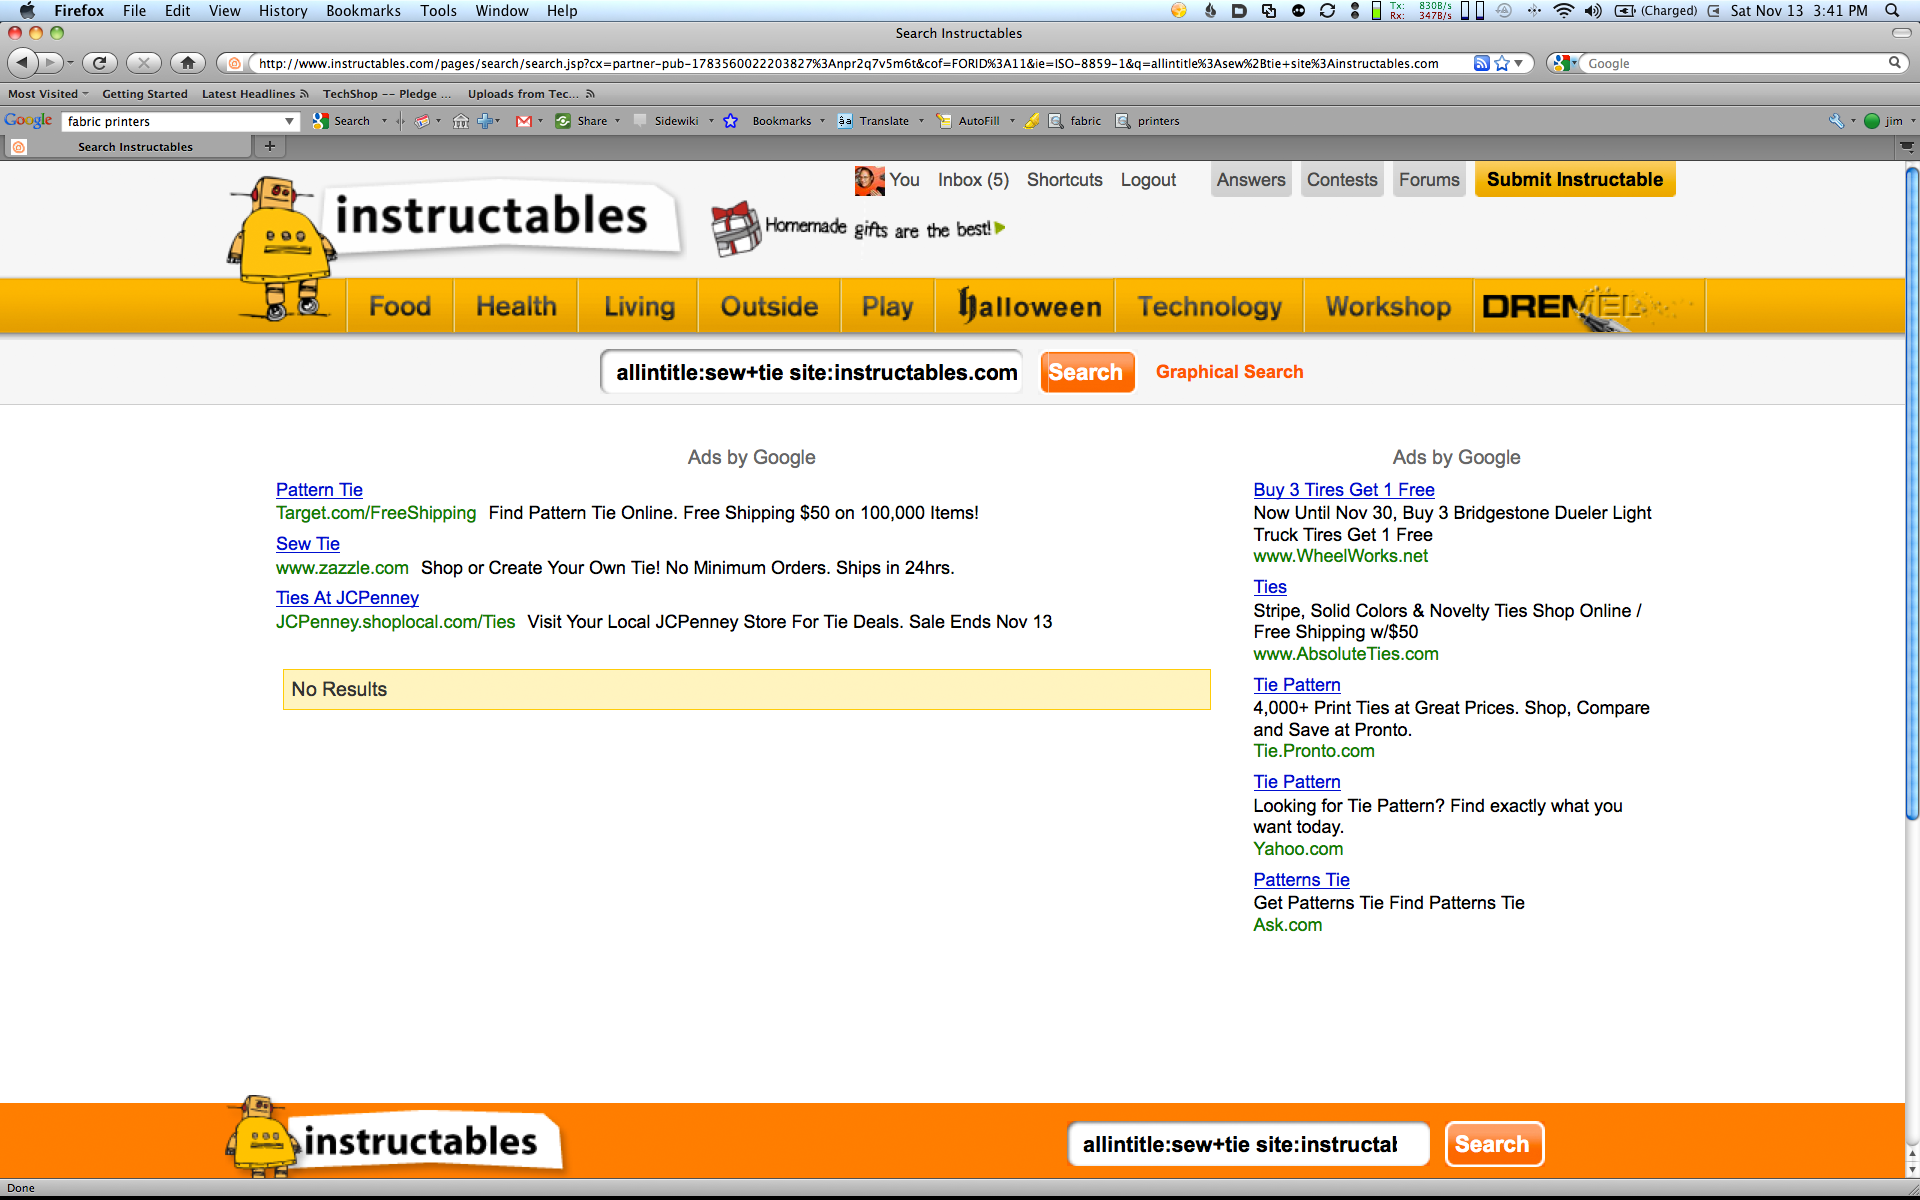Click orange Search button beside query field

click(x=1087, y=372)
